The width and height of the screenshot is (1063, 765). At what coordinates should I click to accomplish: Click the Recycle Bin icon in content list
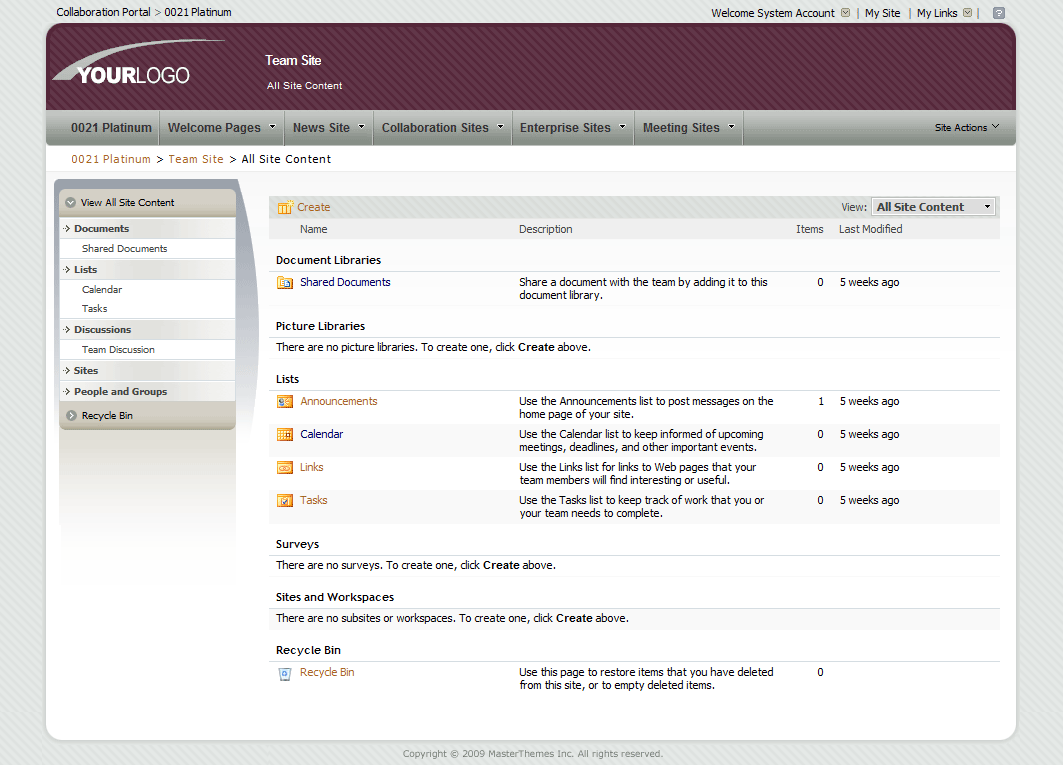[x=285, y=674]
